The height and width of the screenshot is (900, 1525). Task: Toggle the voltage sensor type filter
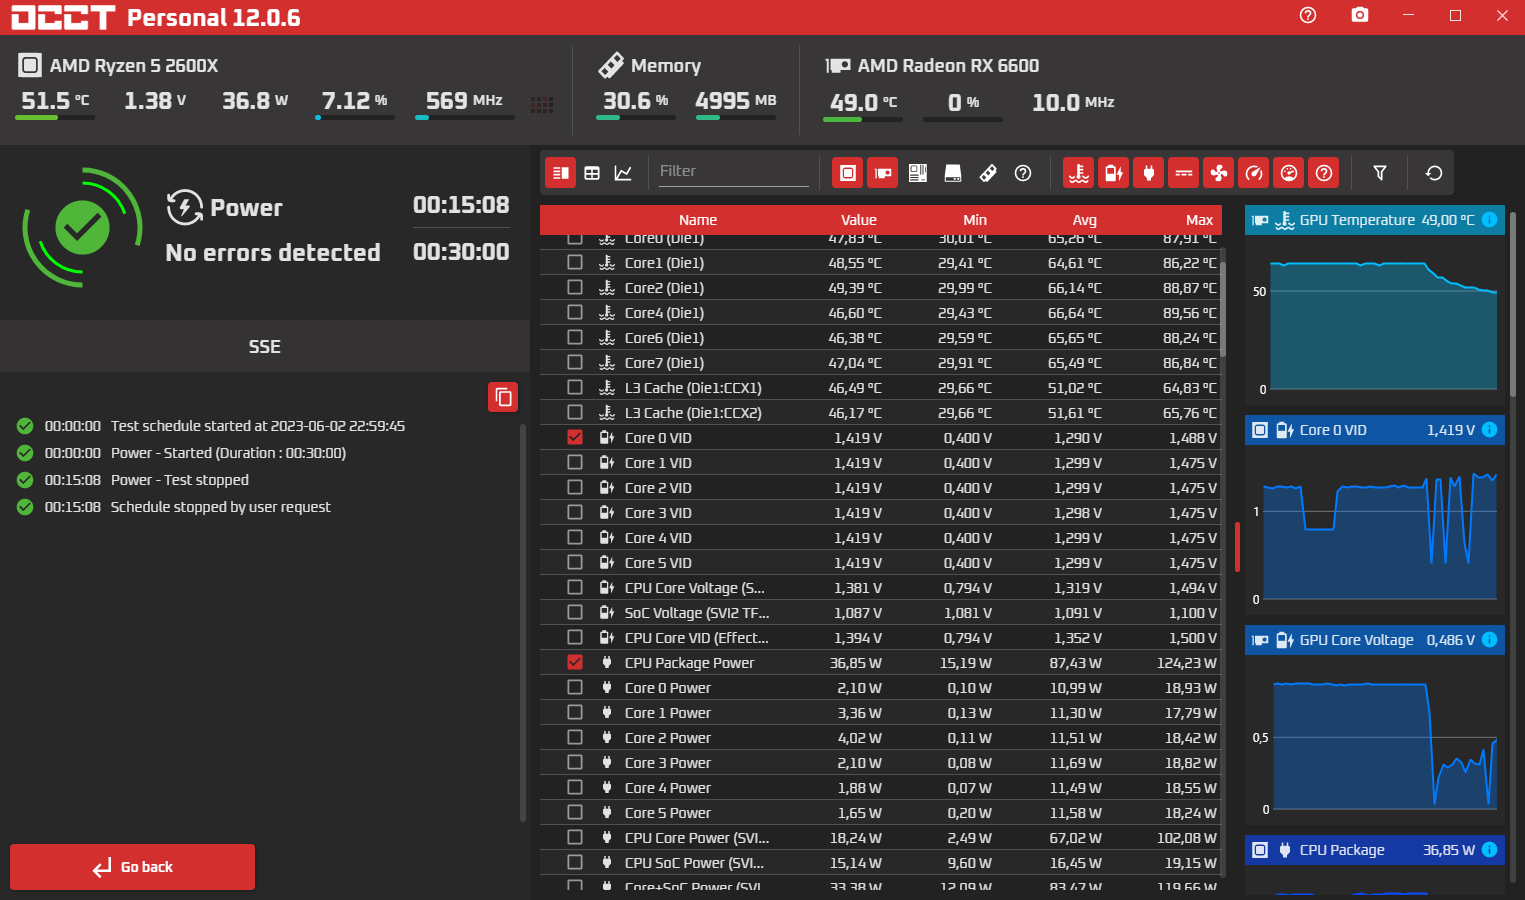[x=1114, y=173]
